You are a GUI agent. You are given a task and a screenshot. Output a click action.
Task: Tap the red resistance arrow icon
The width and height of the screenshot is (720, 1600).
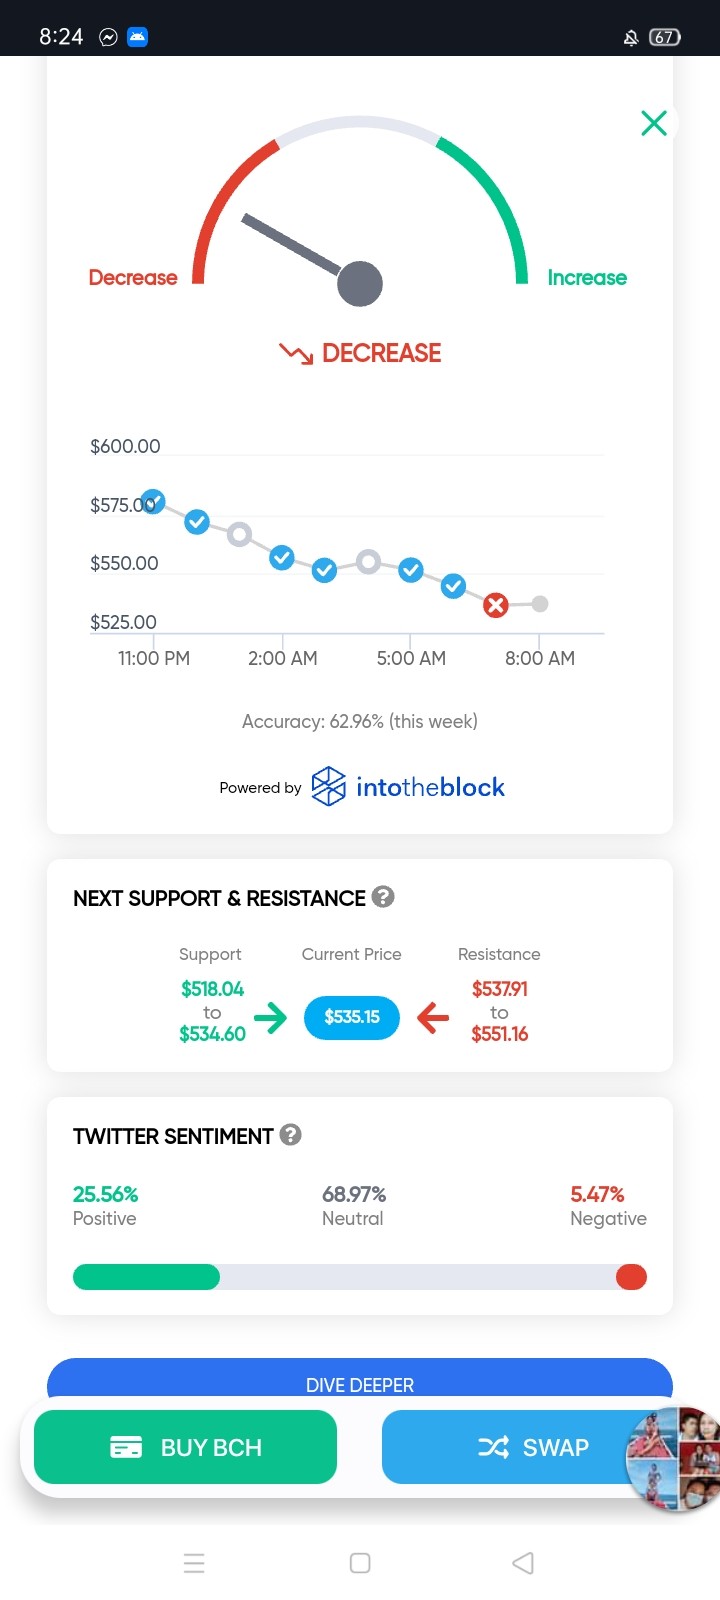[433, 1018]
